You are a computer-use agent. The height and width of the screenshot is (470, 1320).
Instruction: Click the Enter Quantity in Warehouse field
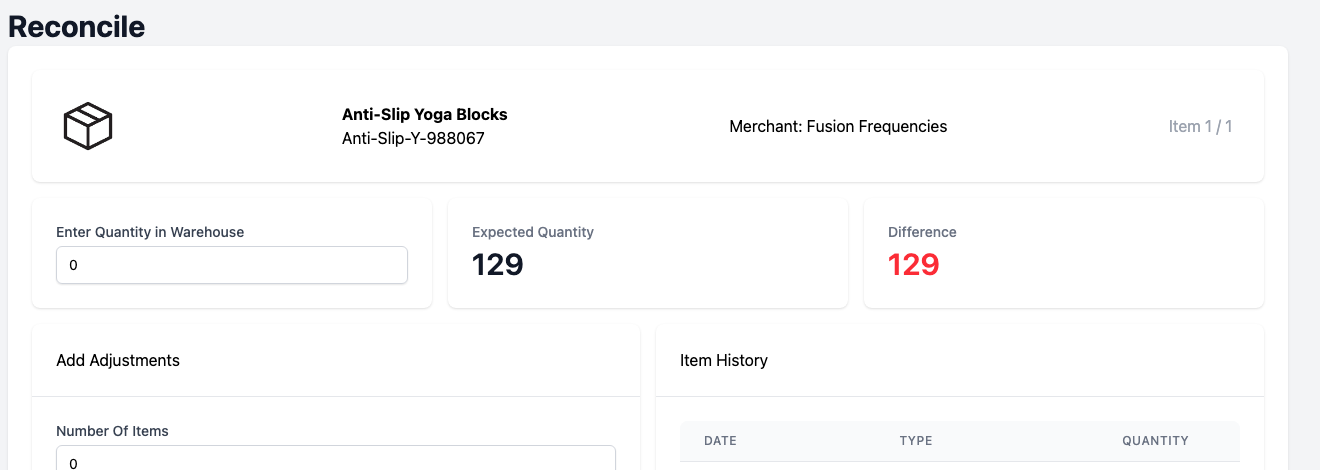point(232,265)
